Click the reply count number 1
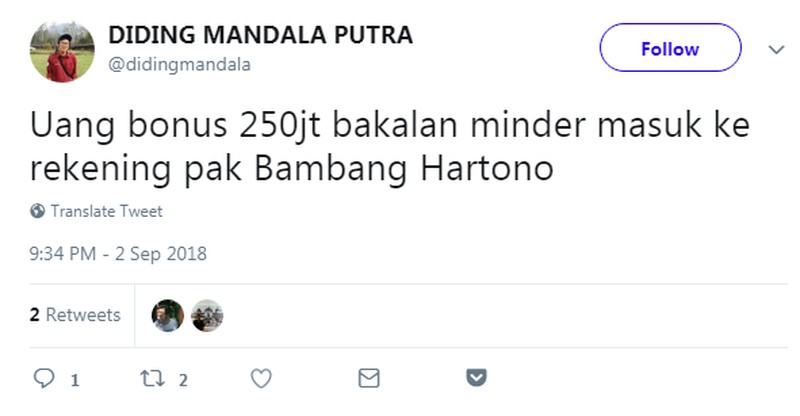Screen dimensions: 800x416 point(74,380)
